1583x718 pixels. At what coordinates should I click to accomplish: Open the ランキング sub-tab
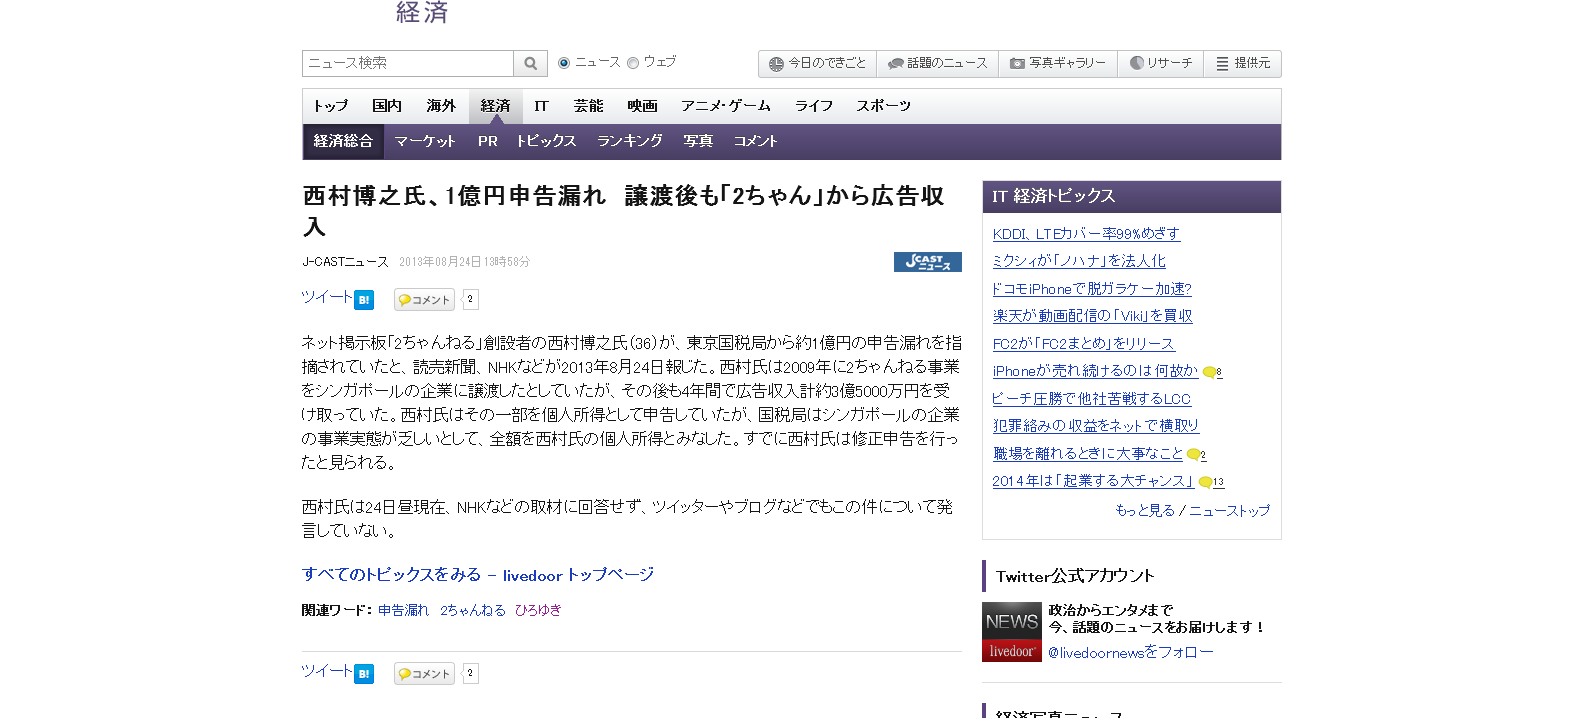click(630, 142)
